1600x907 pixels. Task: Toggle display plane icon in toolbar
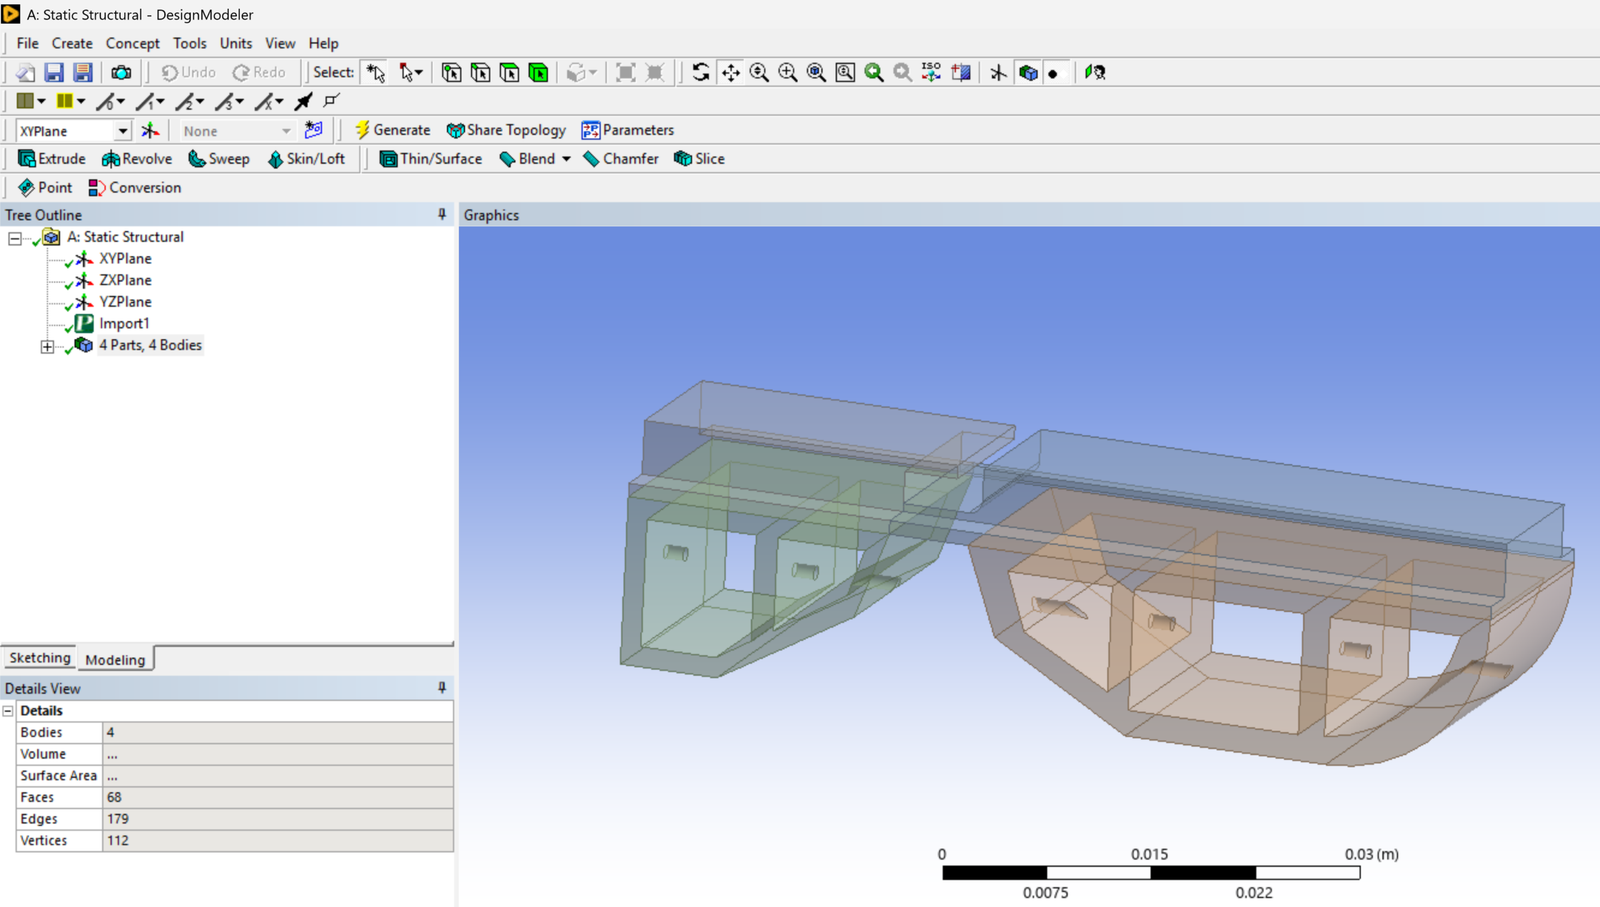[998, 72]
